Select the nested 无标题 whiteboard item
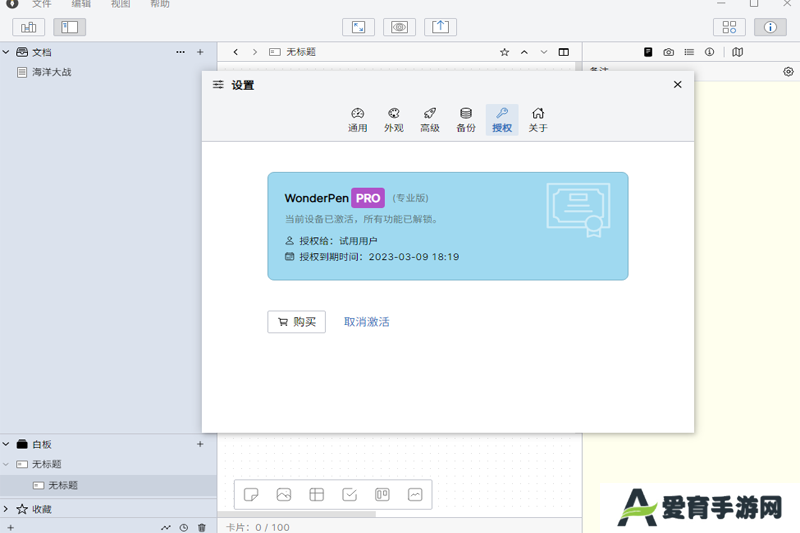800x533 pixels. 108,486
